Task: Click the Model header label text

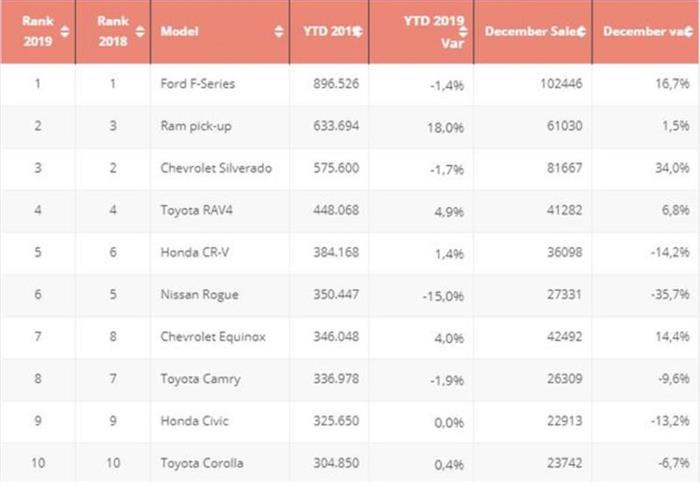Action: coord(179,32)
